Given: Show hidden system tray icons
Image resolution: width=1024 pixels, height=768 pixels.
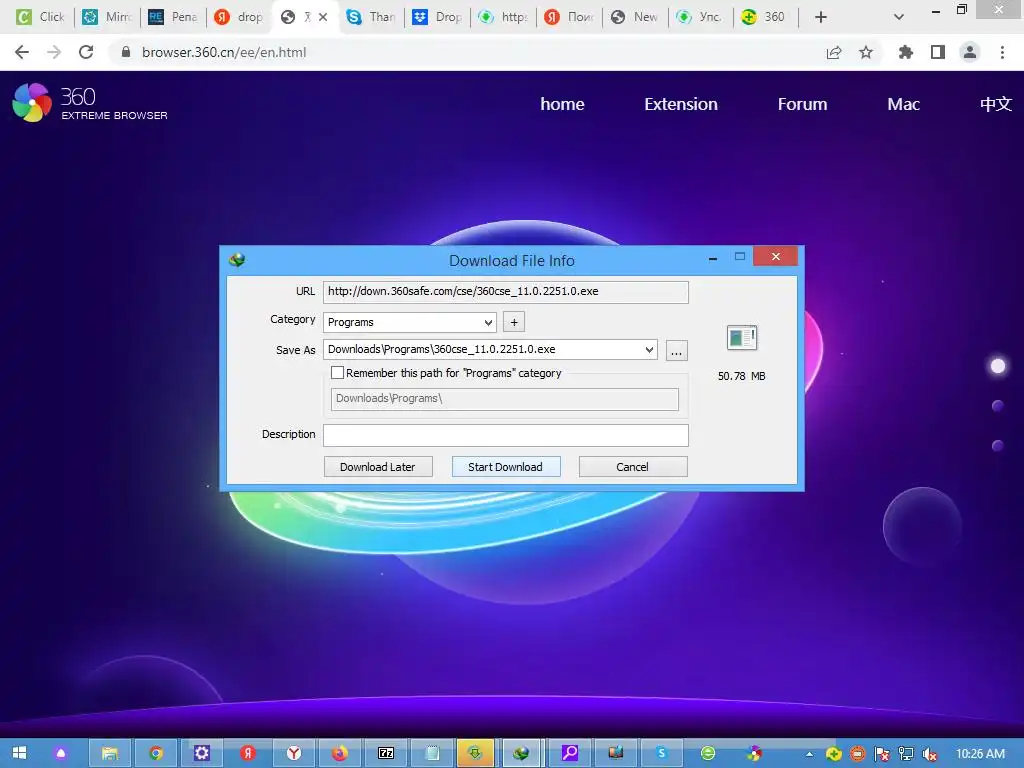Looking at the screenshot, I should tap(810, 754).
